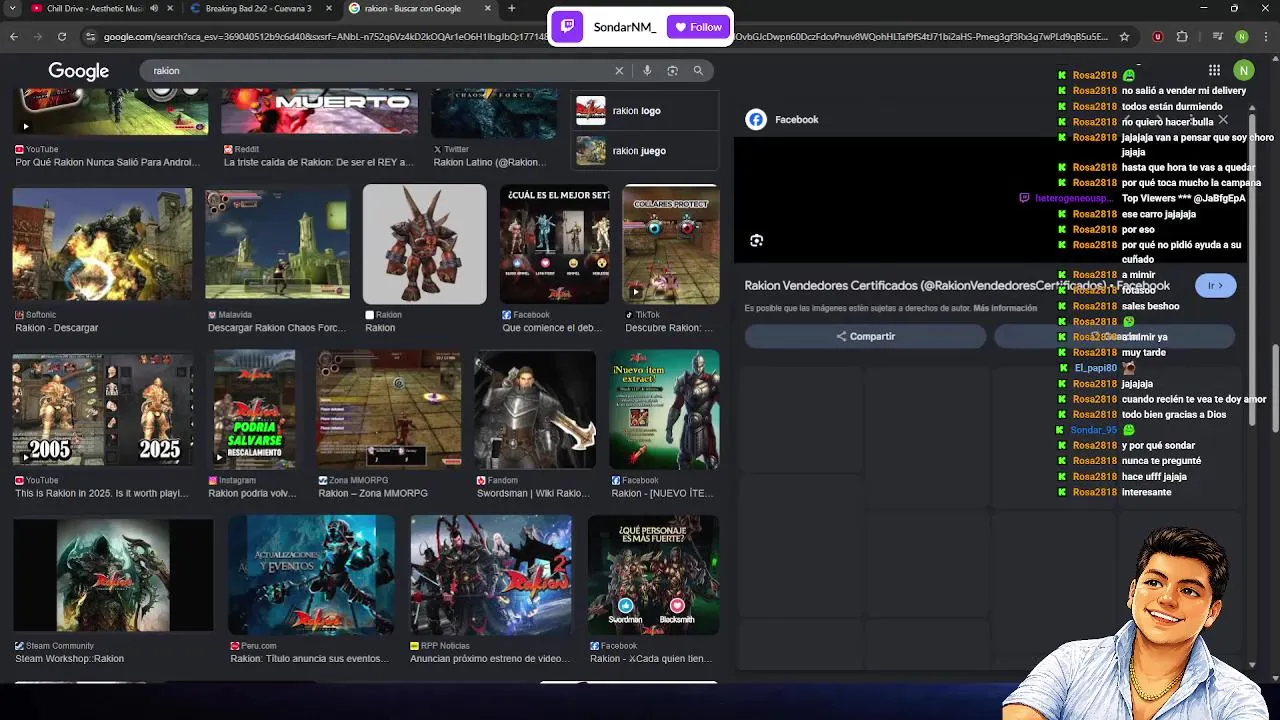Open the browser extensions puzzle icon

(x=1182, y=37)
